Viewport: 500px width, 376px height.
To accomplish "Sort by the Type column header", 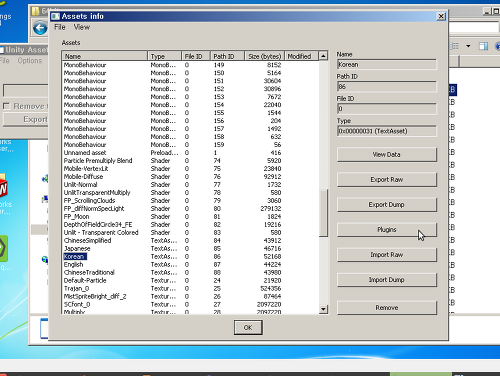I will pos(164,56).
